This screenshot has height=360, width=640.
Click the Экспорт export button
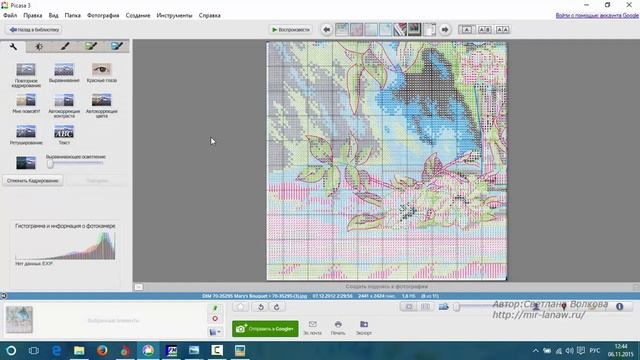pos(364,328)
